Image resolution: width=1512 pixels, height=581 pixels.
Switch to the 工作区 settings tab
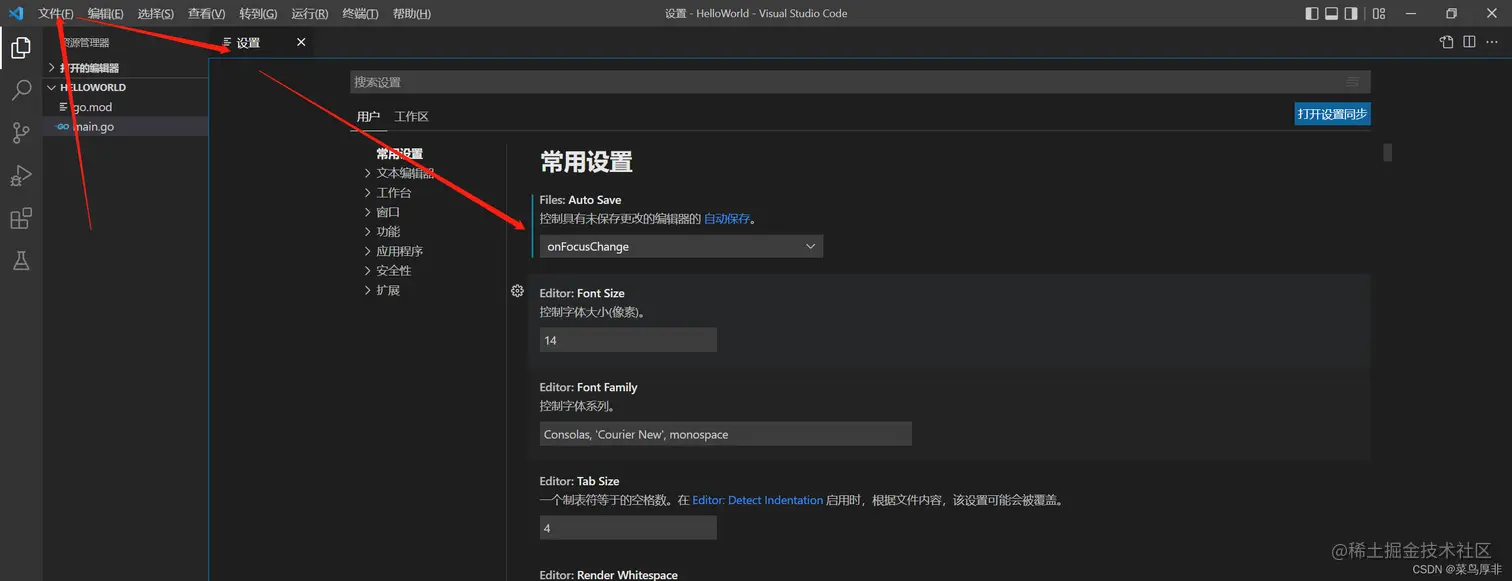tap(411, 117)
